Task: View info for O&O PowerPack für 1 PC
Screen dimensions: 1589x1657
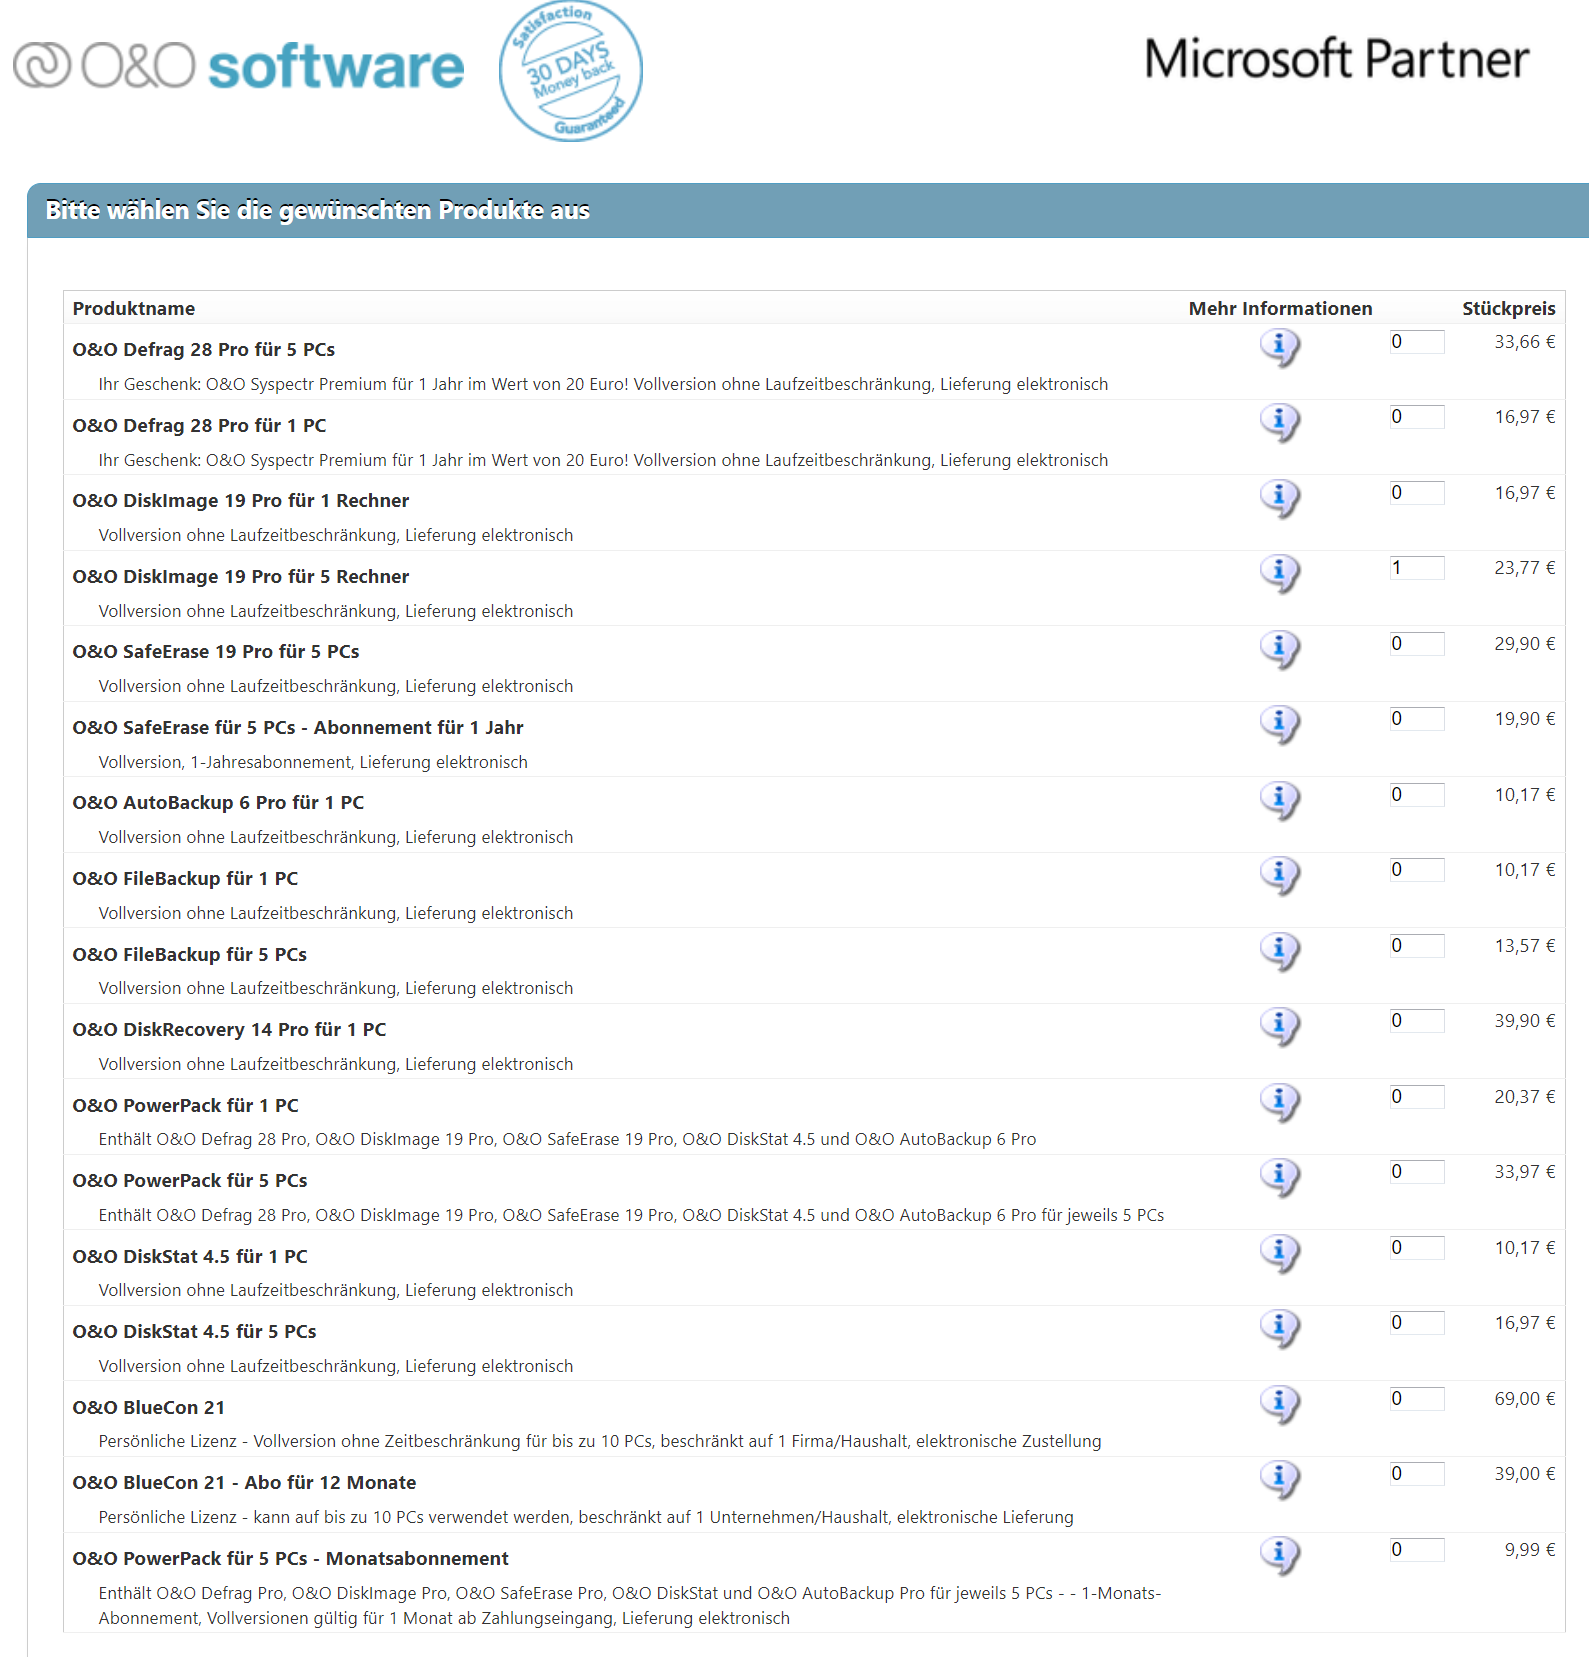Action: (1279, 1103)
